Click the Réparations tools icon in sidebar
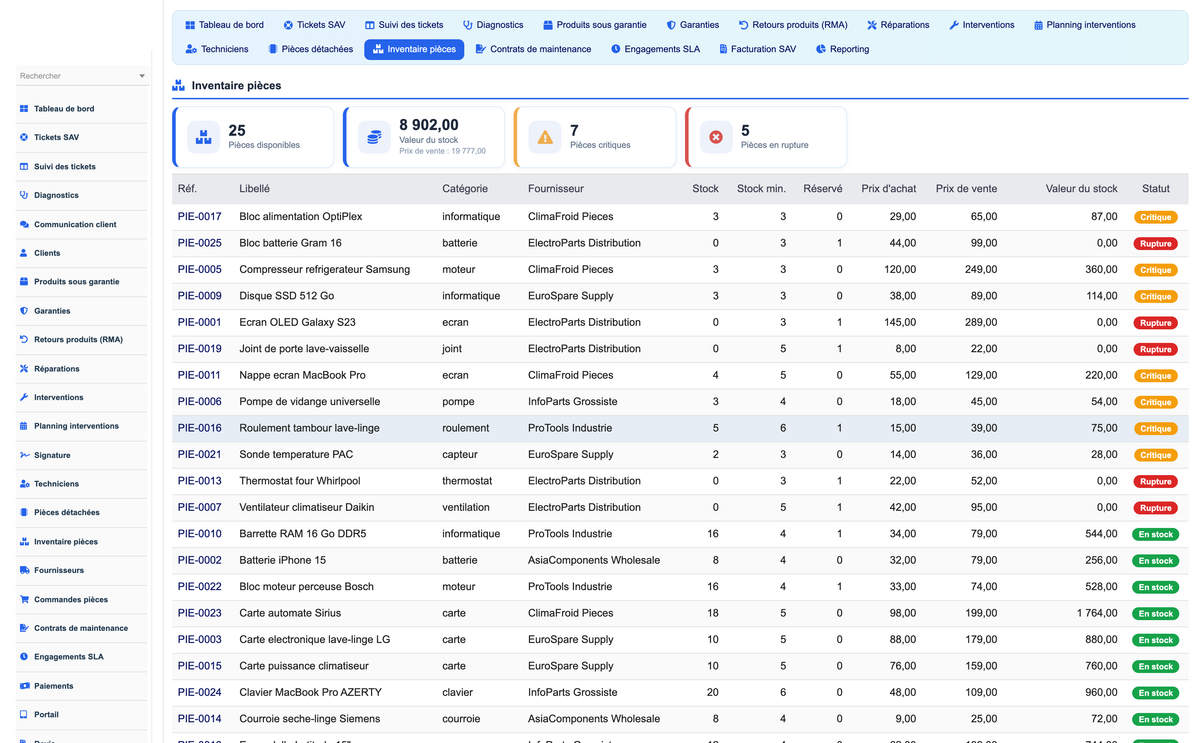The image size is (1200, 743). pyautogui.click(x=24, y=369)
